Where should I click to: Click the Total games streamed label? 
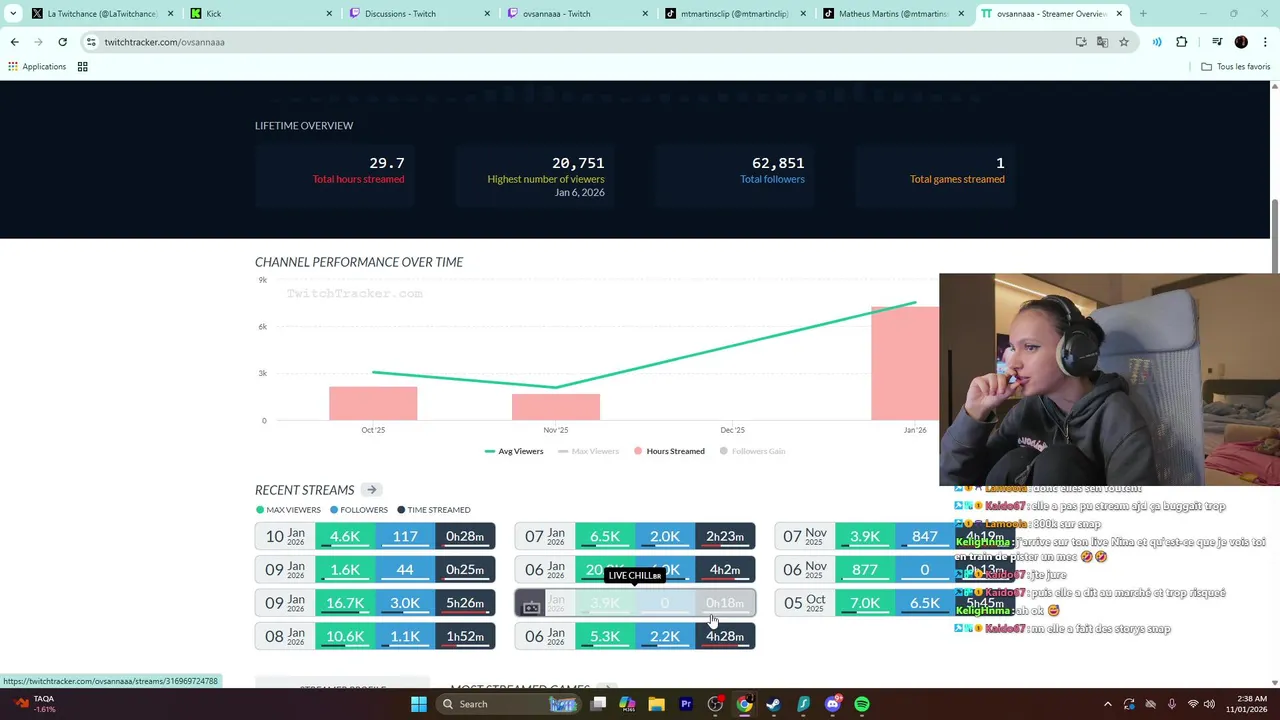(957, 179)
